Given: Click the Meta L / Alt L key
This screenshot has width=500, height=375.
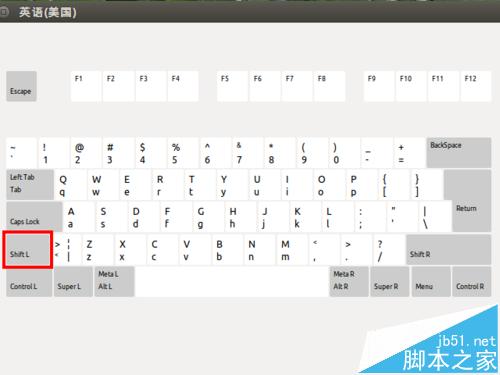Looking at the screenshot, I should coord(114,281).
